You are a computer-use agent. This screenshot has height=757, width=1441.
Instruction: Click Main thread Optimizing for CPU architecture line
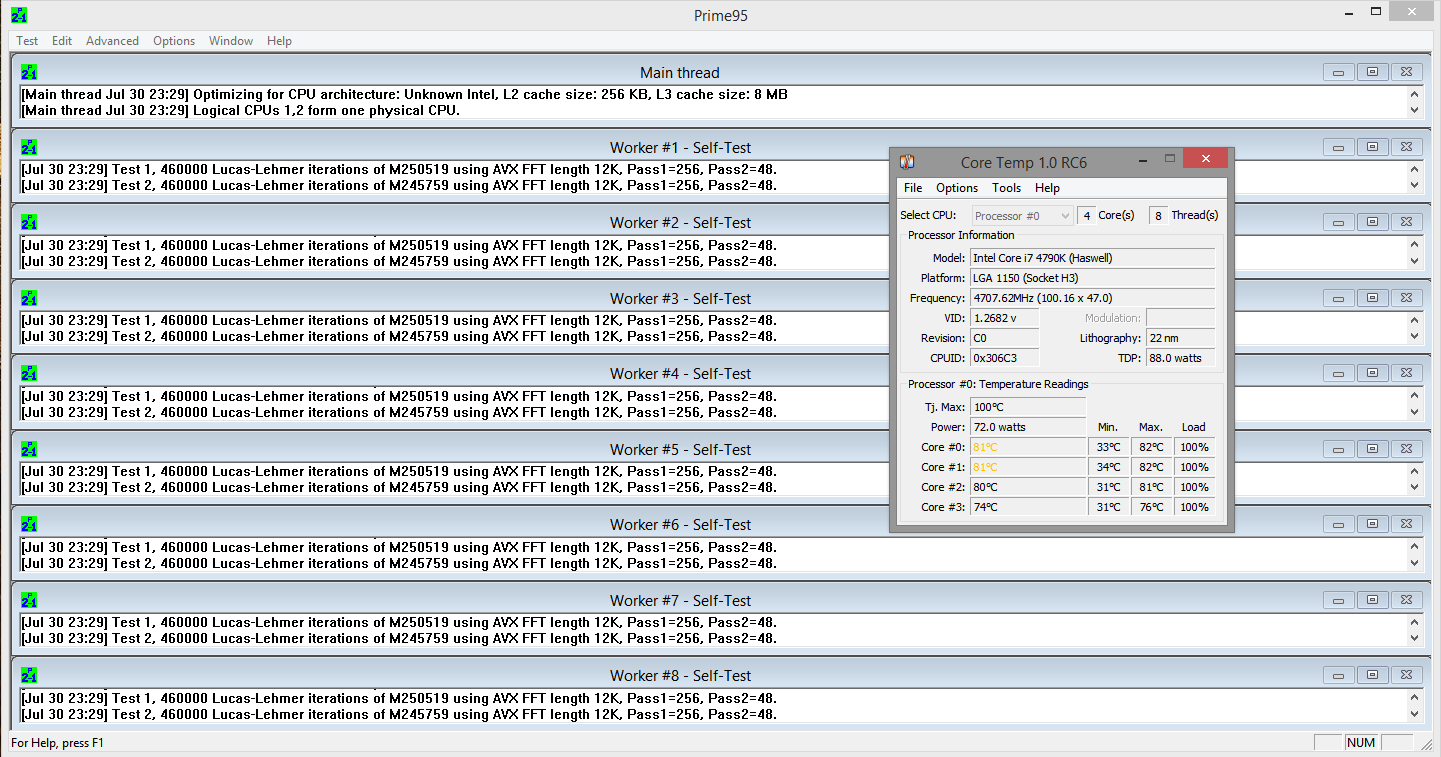[404, 95]
